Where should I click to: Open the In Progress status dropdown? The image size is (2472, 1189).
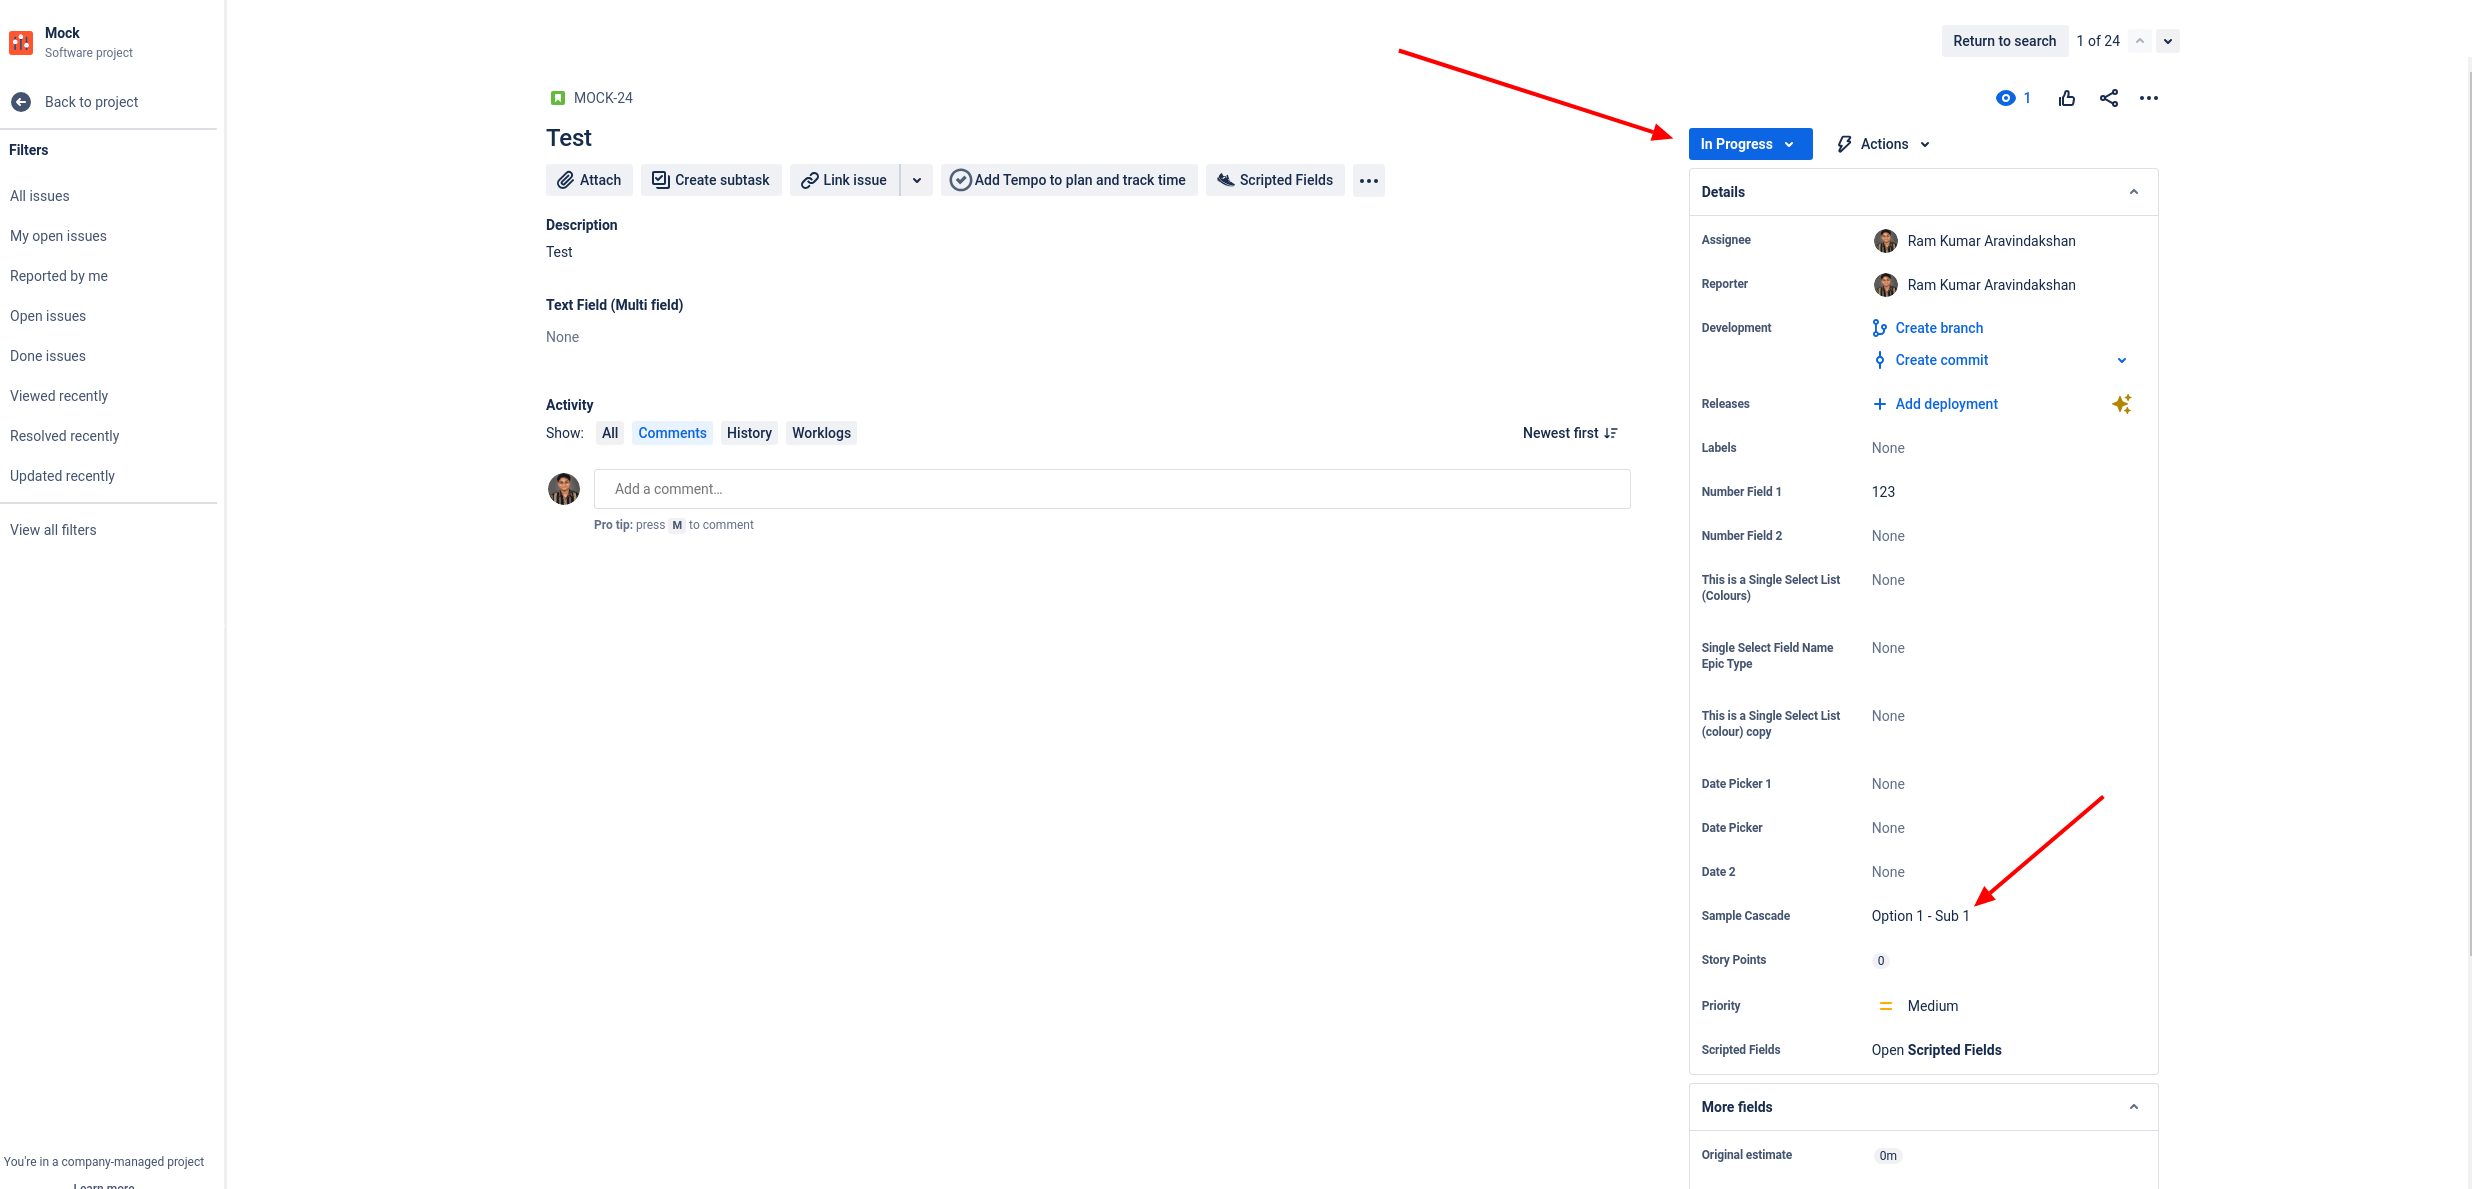[x=1749, y=144]
